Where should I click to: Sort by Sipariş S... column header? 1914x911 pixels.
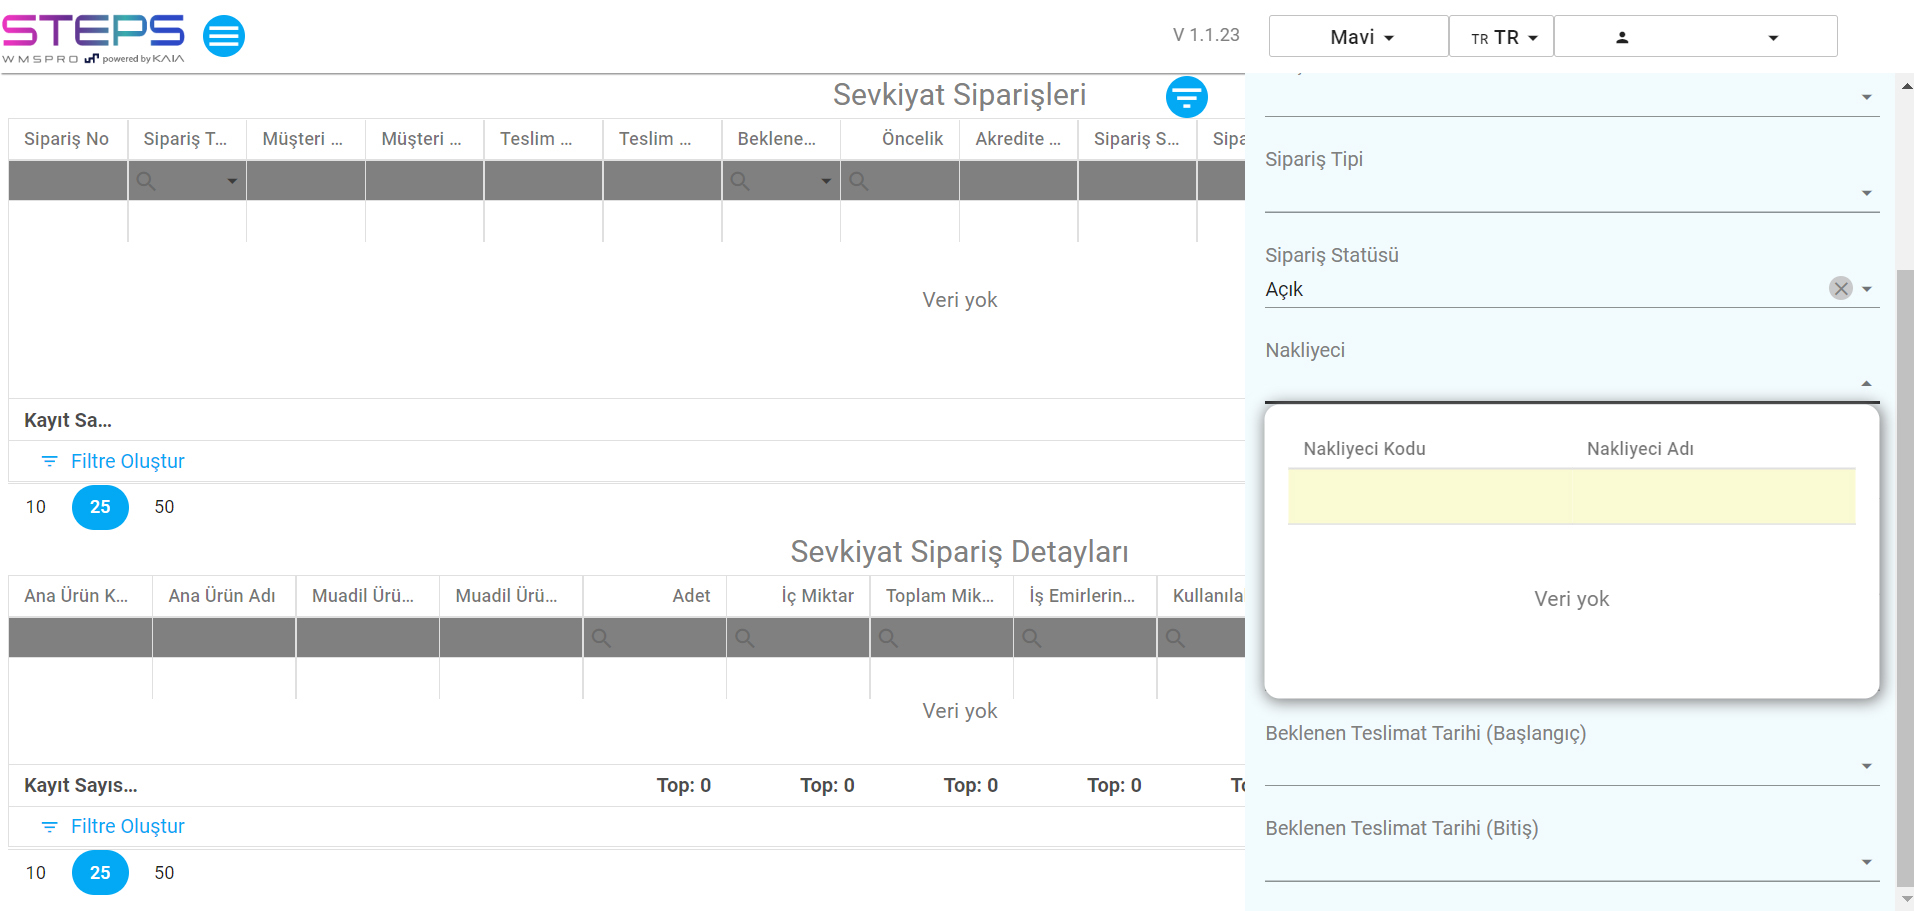(x=1138, y=139)
